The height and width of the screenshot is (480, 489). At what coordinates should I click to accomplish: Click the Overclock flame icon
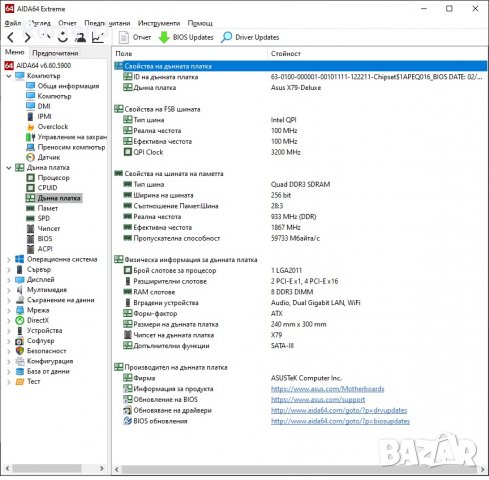30,127
